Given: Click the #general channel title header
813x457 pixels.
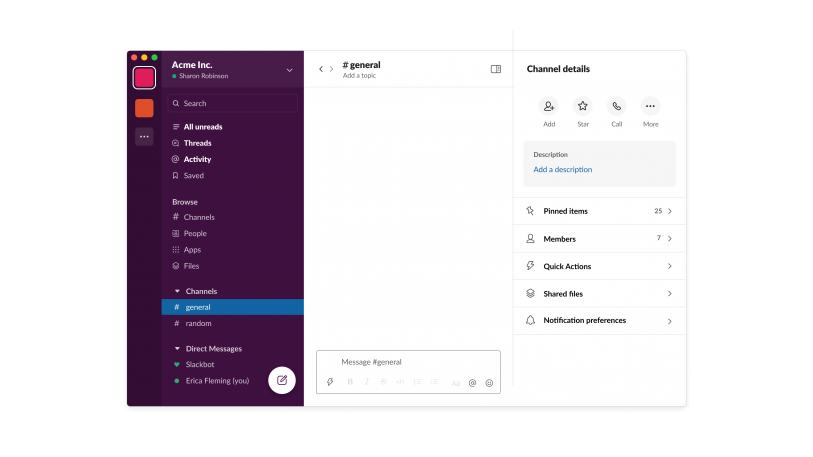Looking at the screenshot, I should point(361,65).
